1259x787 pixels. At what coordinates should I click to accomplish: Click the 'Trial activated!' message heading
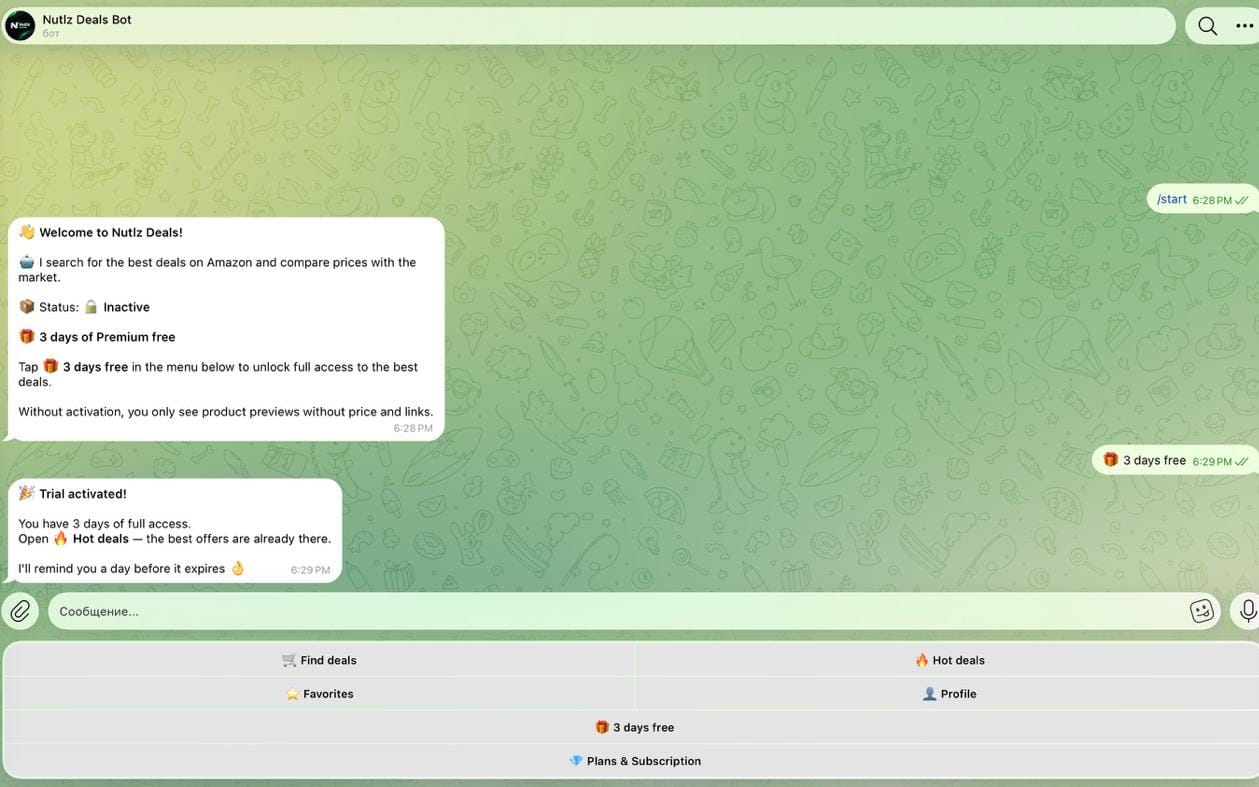(82, 494)
